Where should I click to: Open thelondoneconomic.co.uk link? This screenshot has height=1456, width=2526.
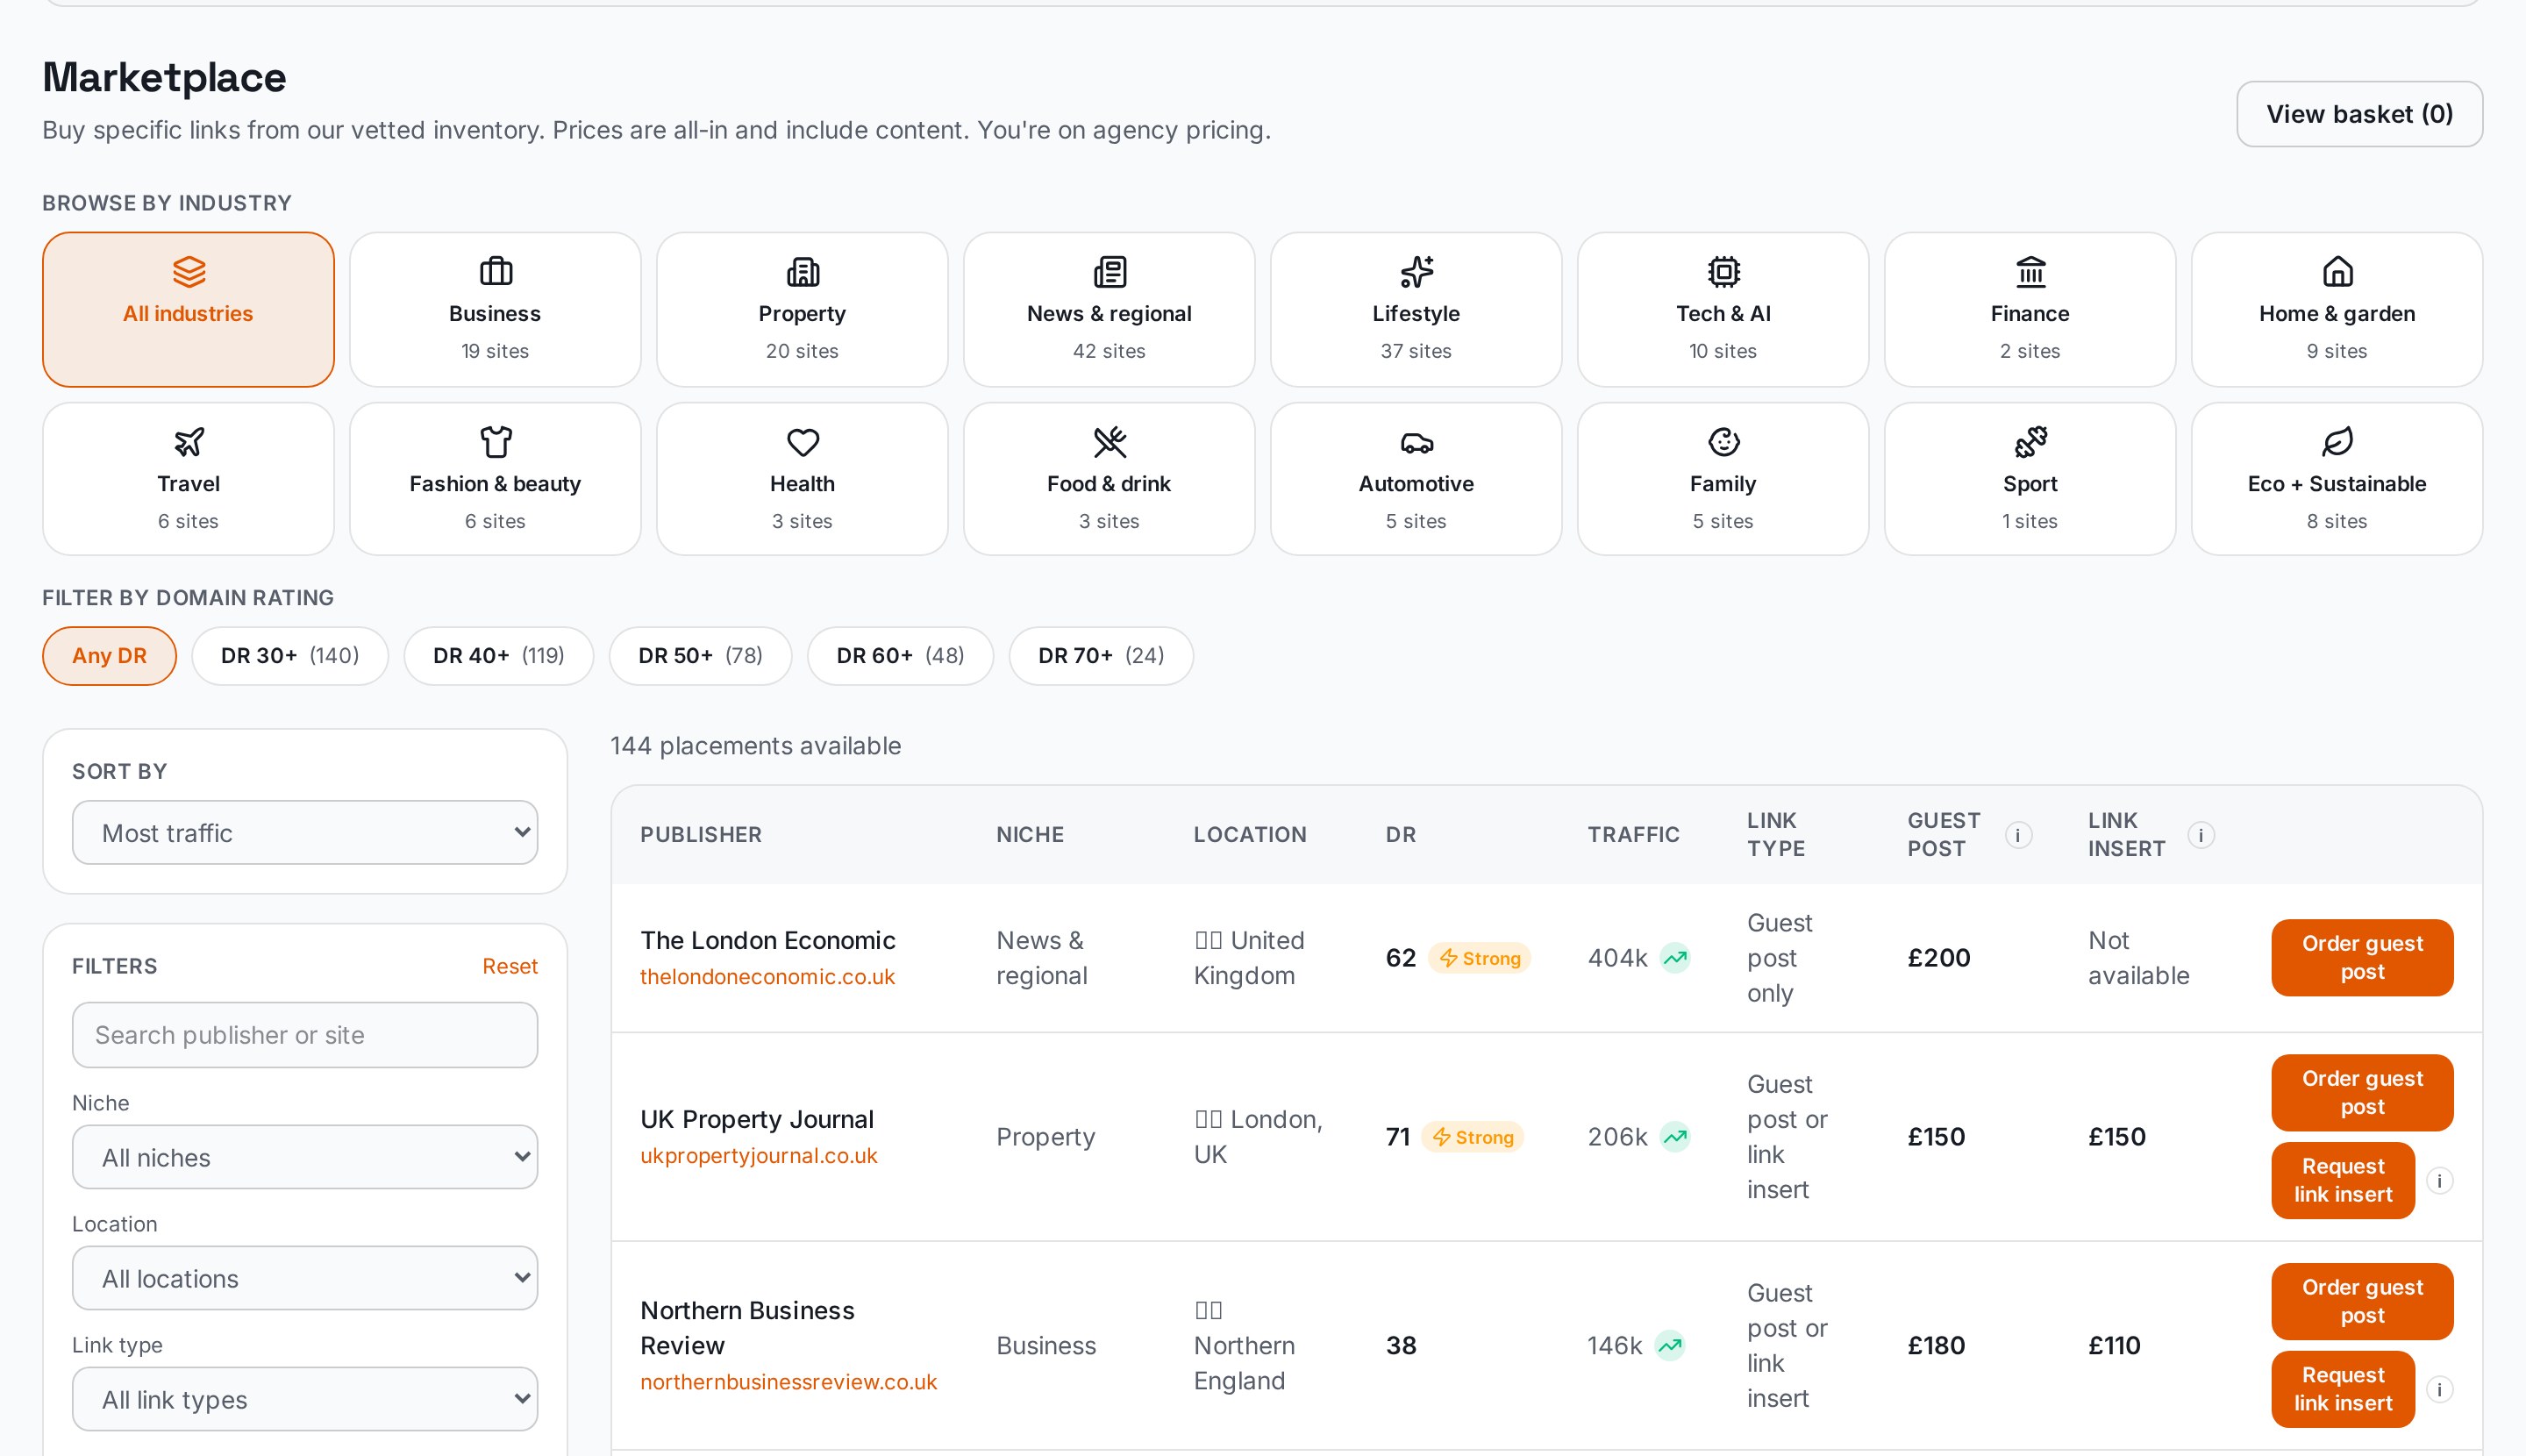point(767,977)
